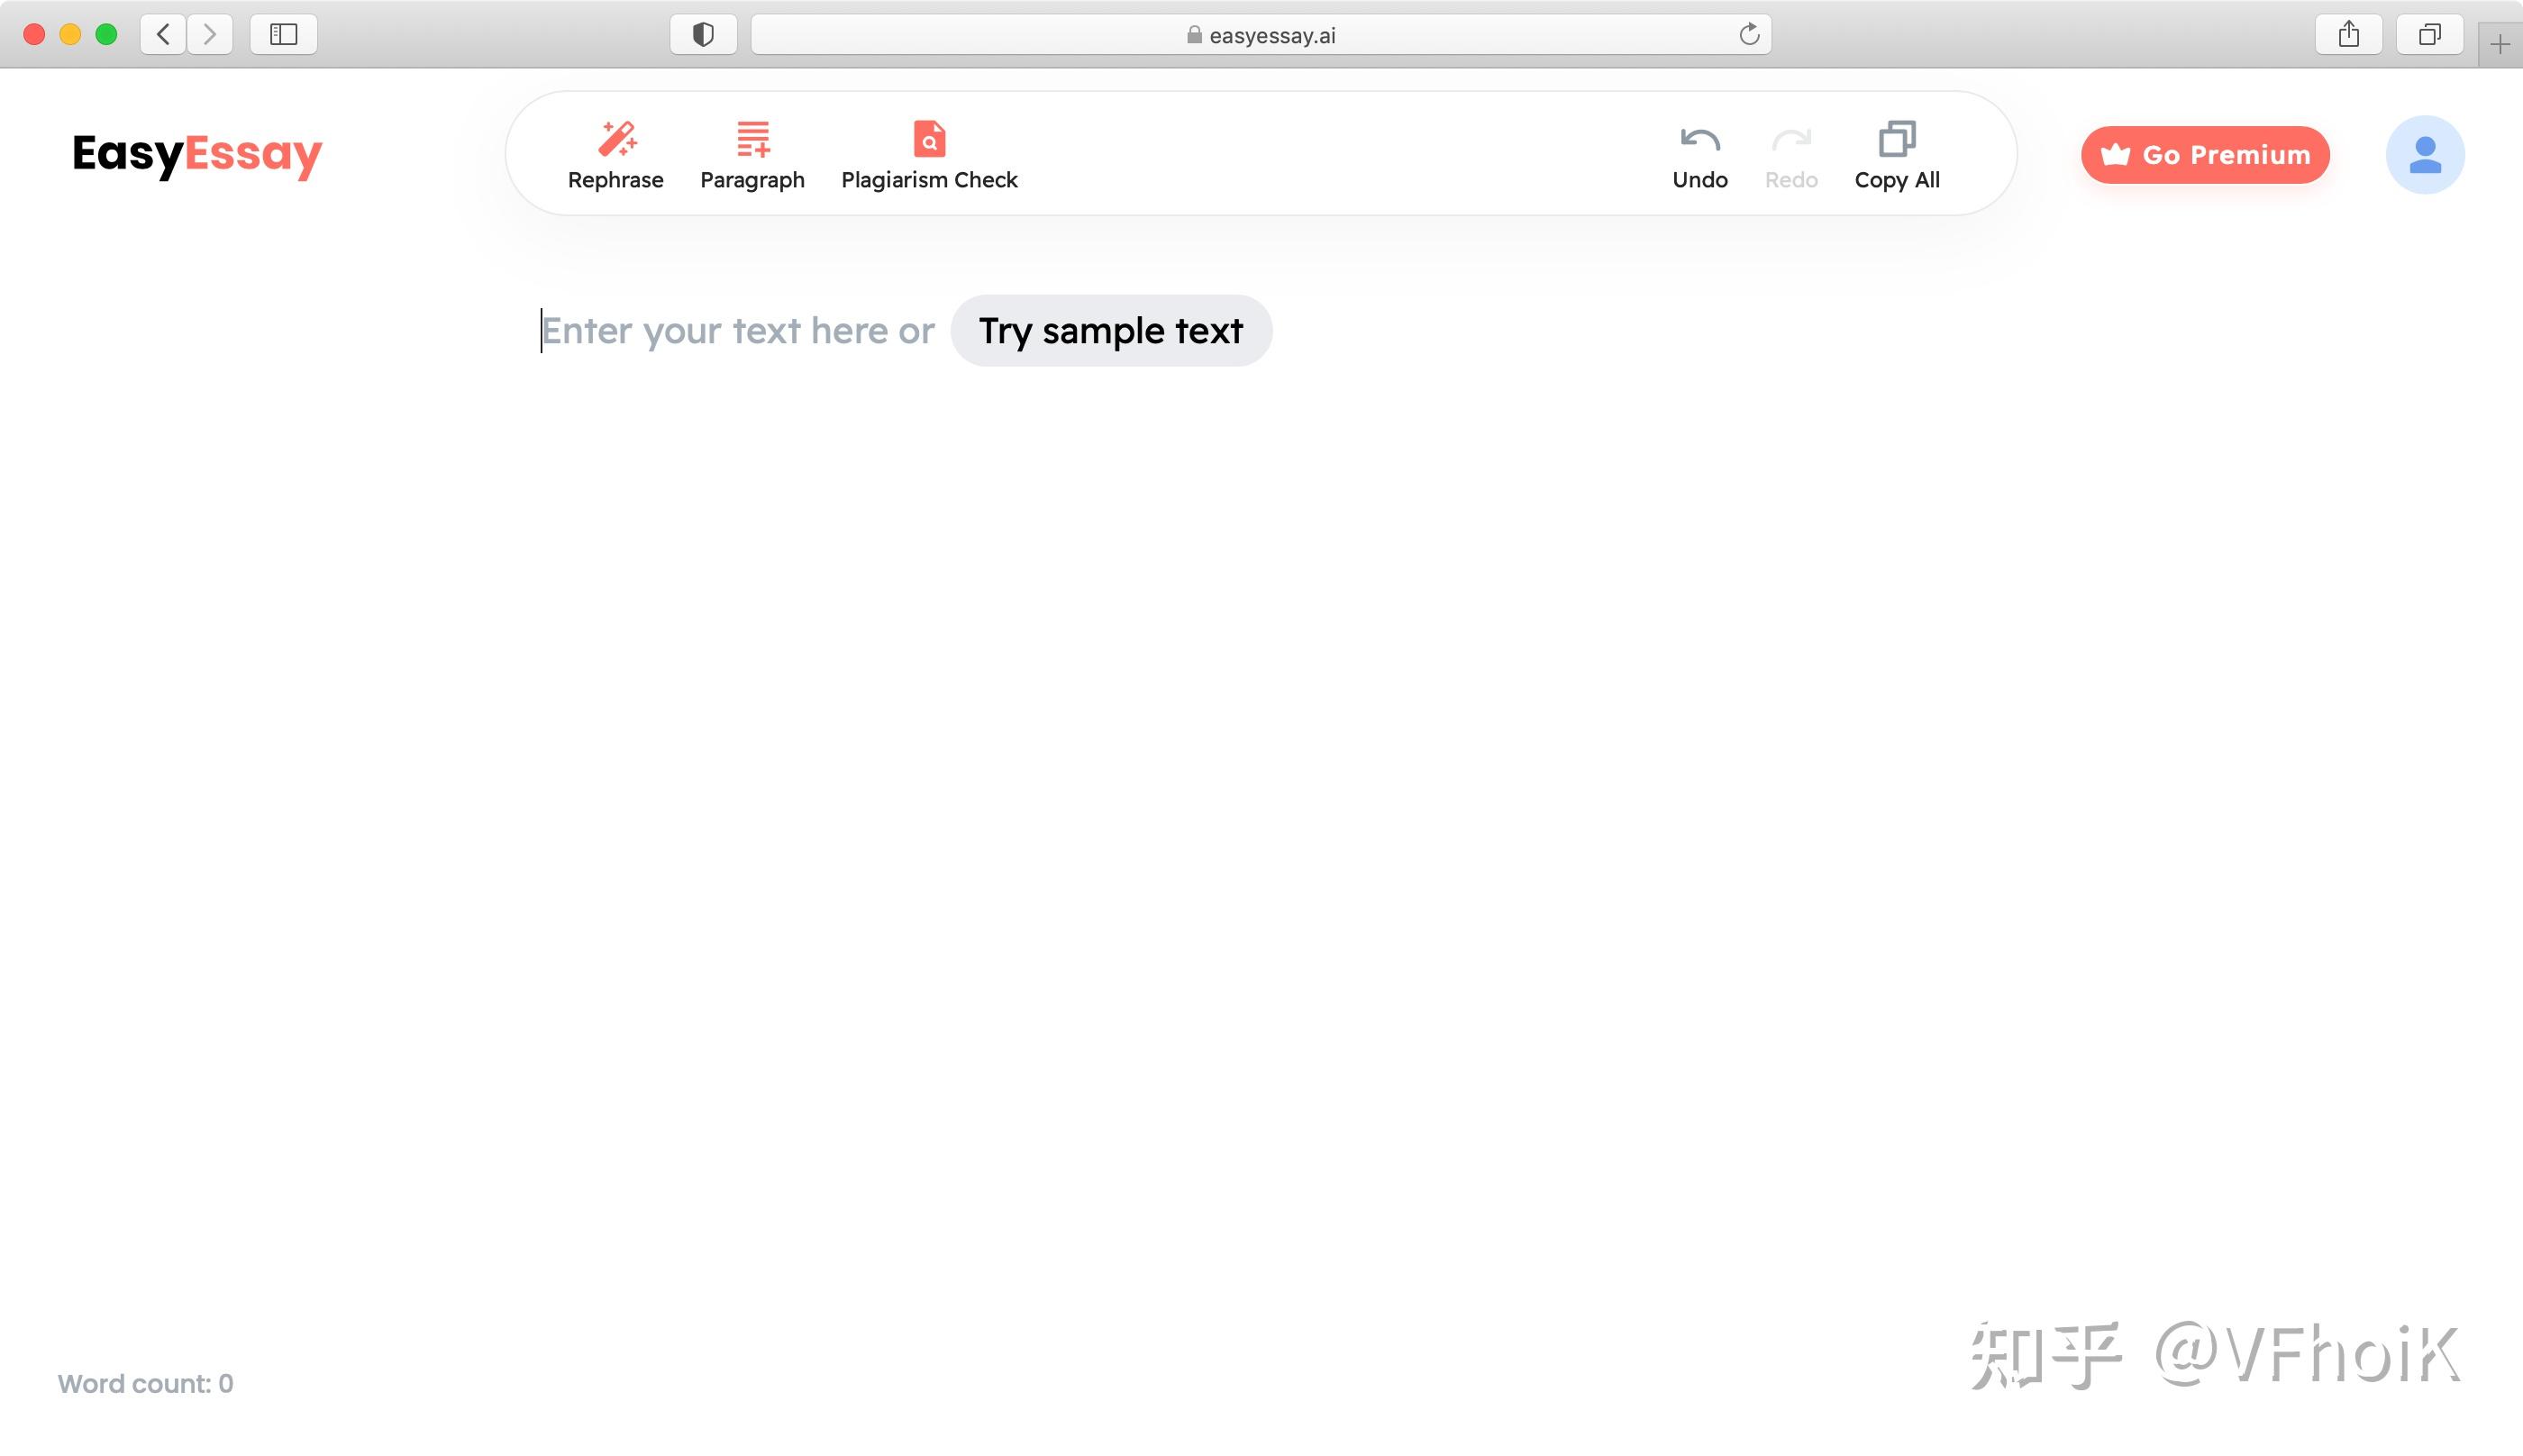Click the Rephrase magic wand icon
This screenshot has height=1456, width=2523.
(x=616, y=139)
